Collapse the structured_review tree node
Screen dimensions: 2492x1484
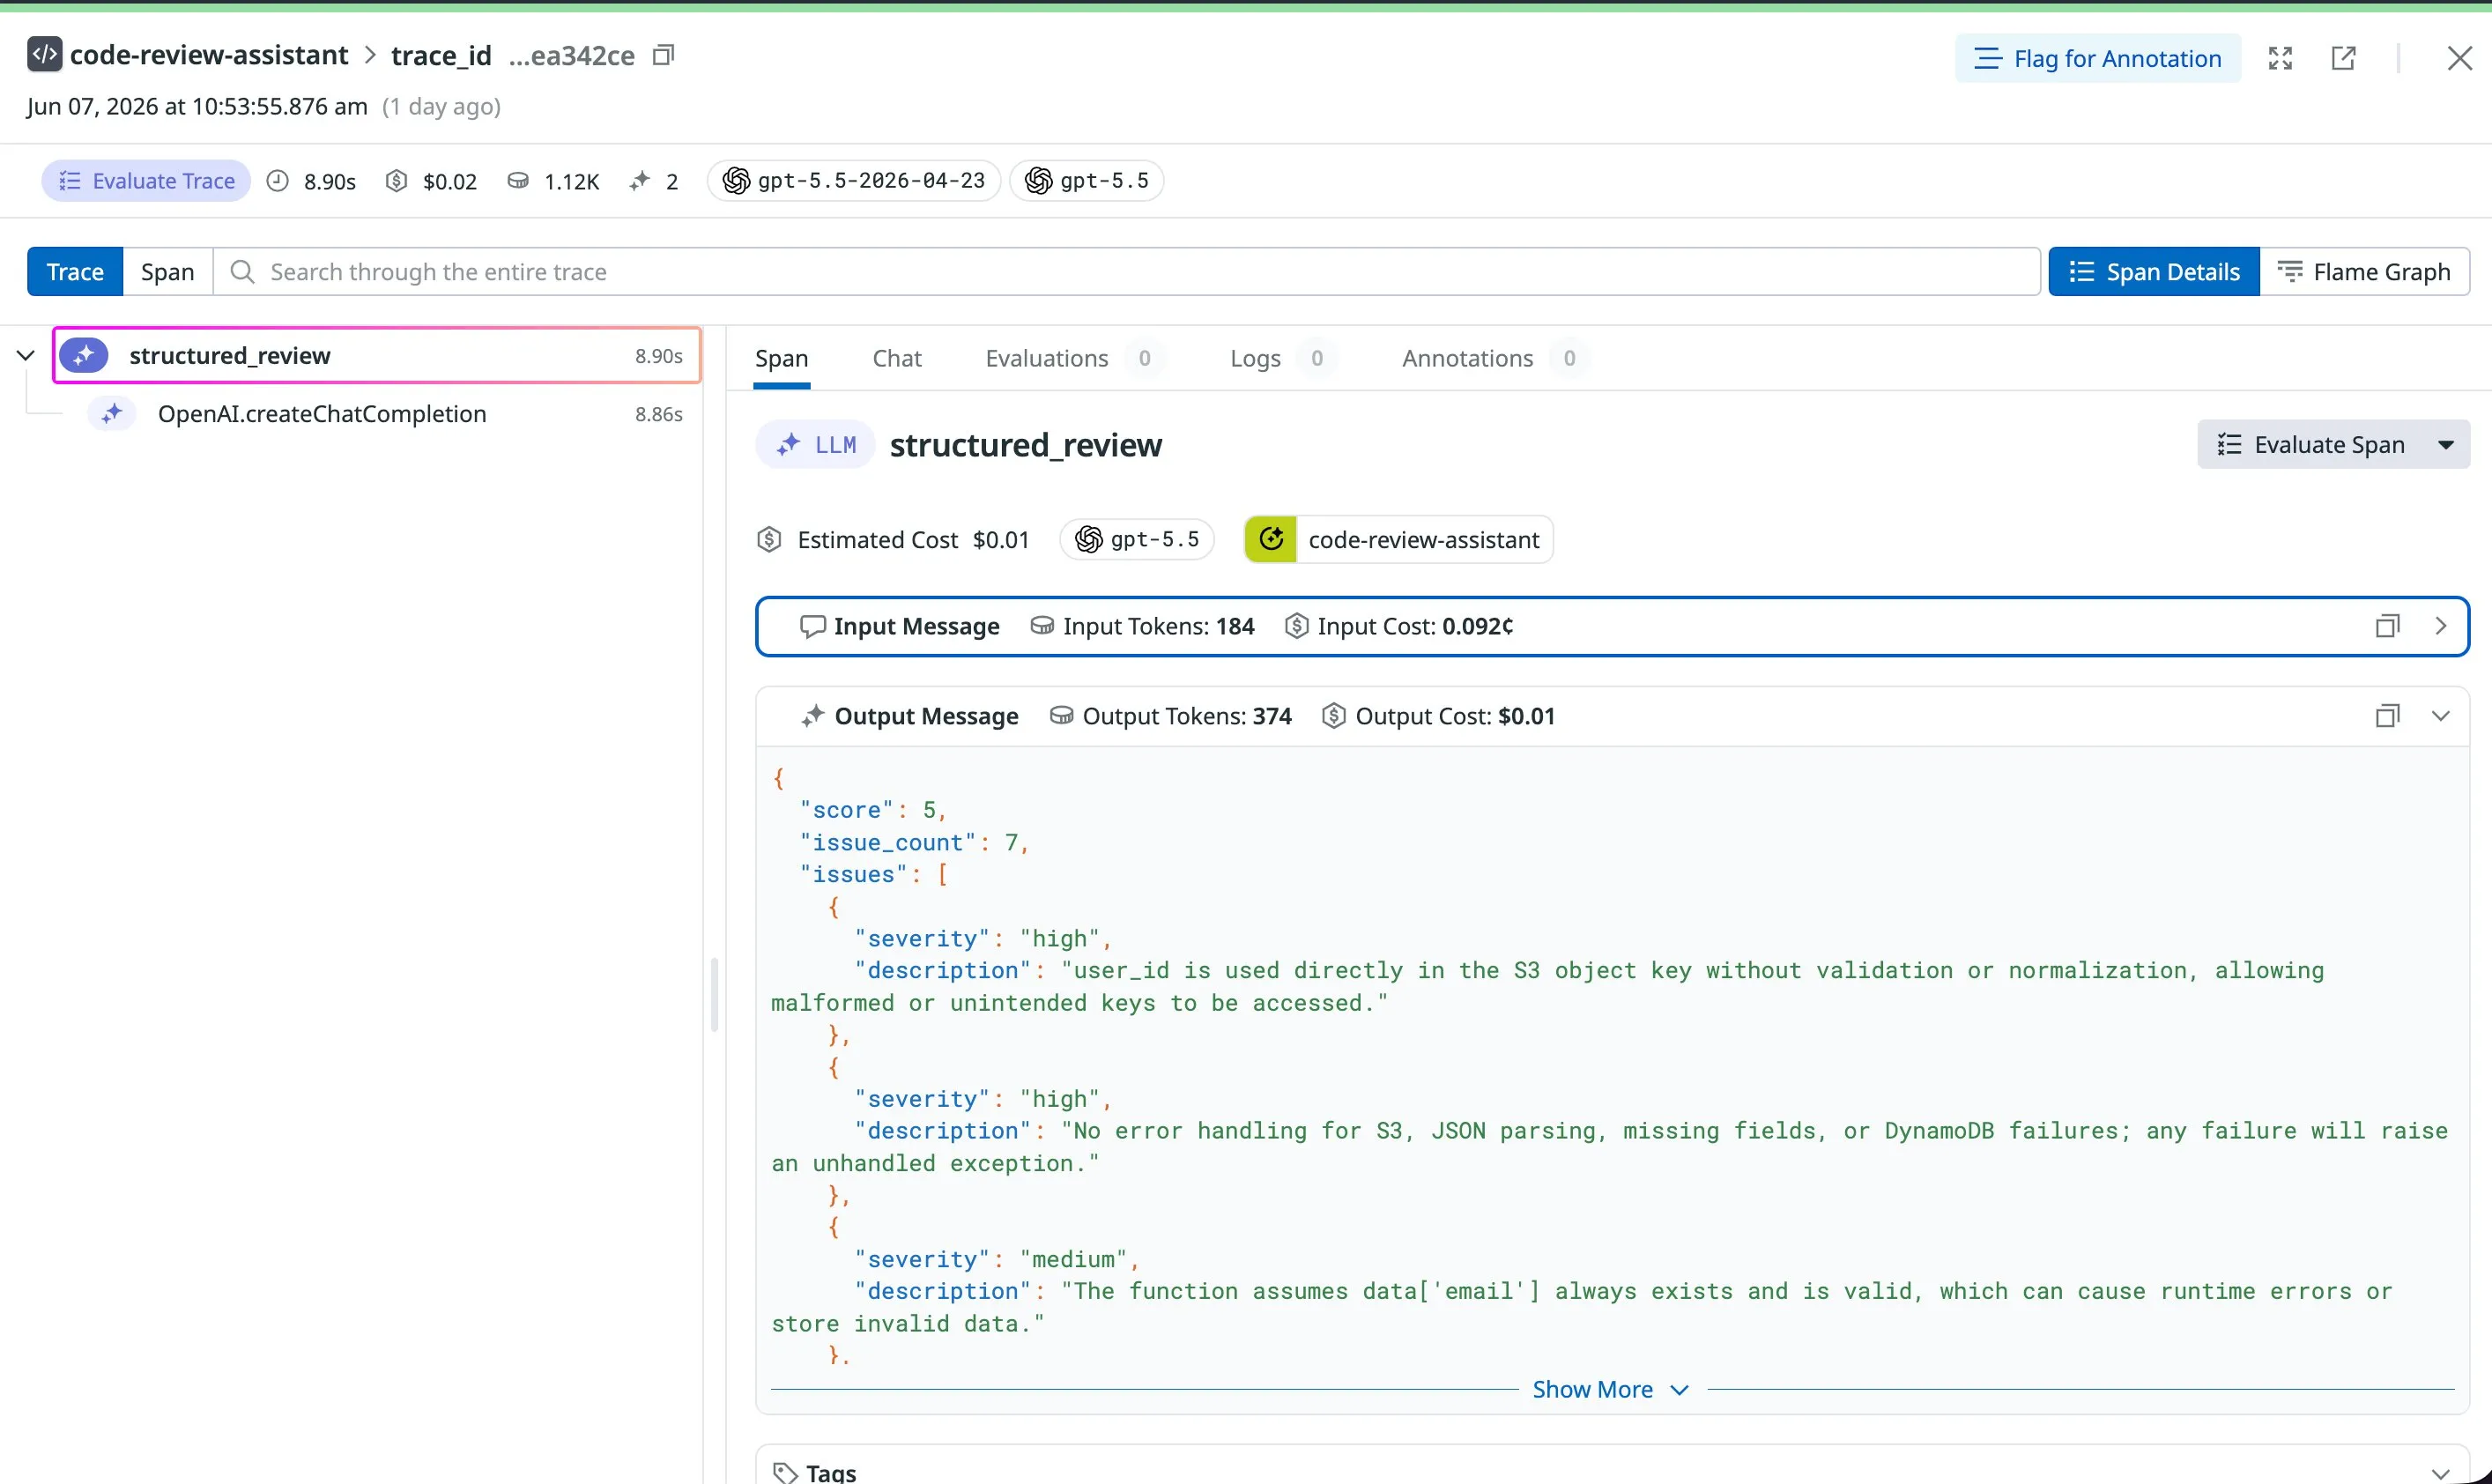26,355
